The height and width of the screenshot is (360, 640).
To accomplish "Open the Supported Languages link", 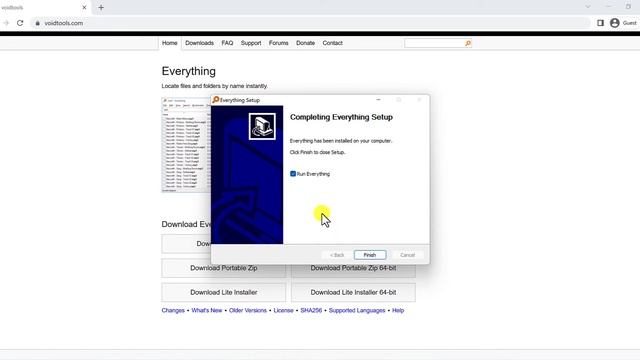I will pyautogui.click(x=357, y=310).
